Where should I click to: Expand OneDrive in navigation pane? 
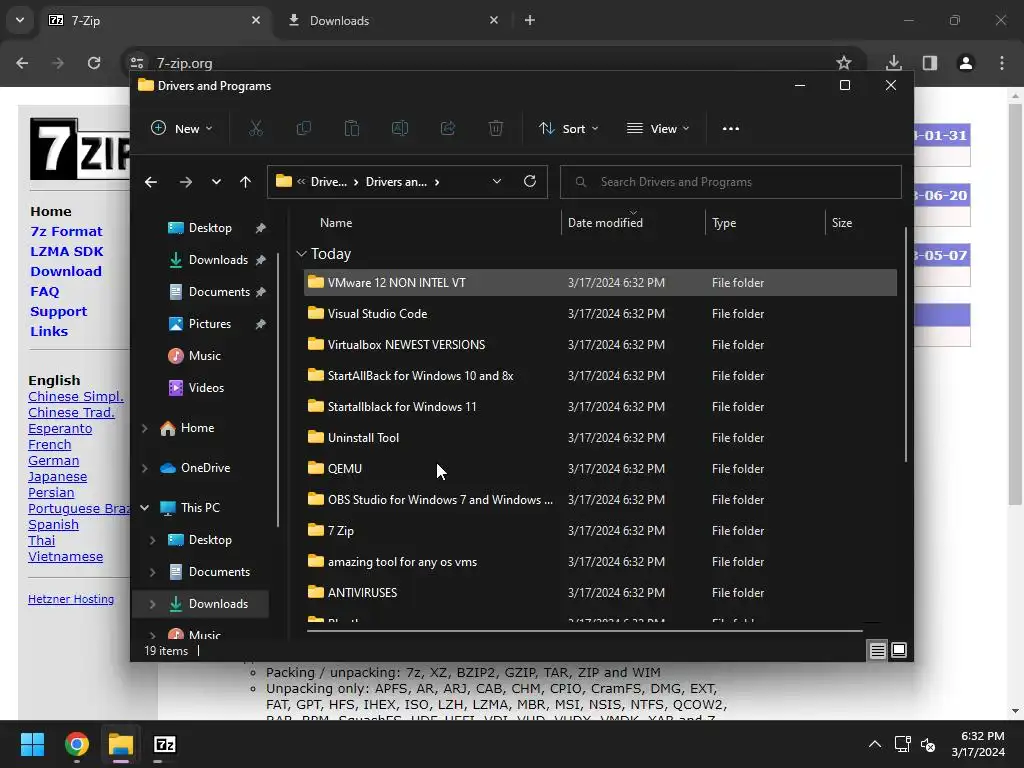[144, 468]
